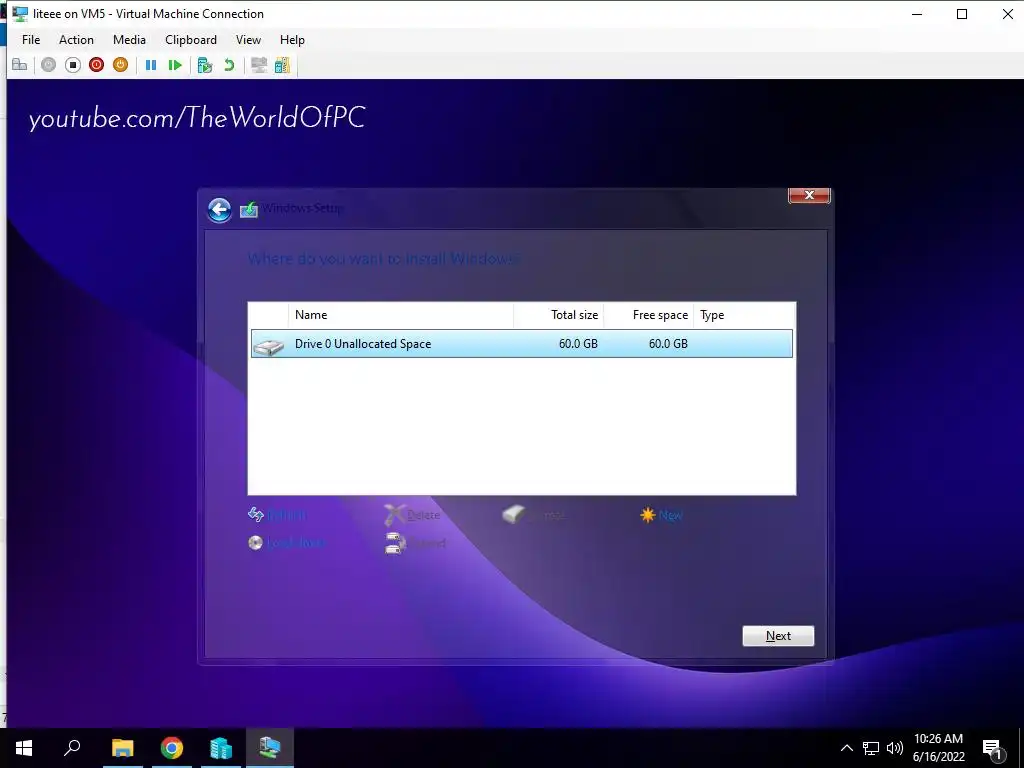This screenshot has height=768, width=1024.
Task: Click the Turn Off (black square) toolbar icon
Action: point(72,65)
